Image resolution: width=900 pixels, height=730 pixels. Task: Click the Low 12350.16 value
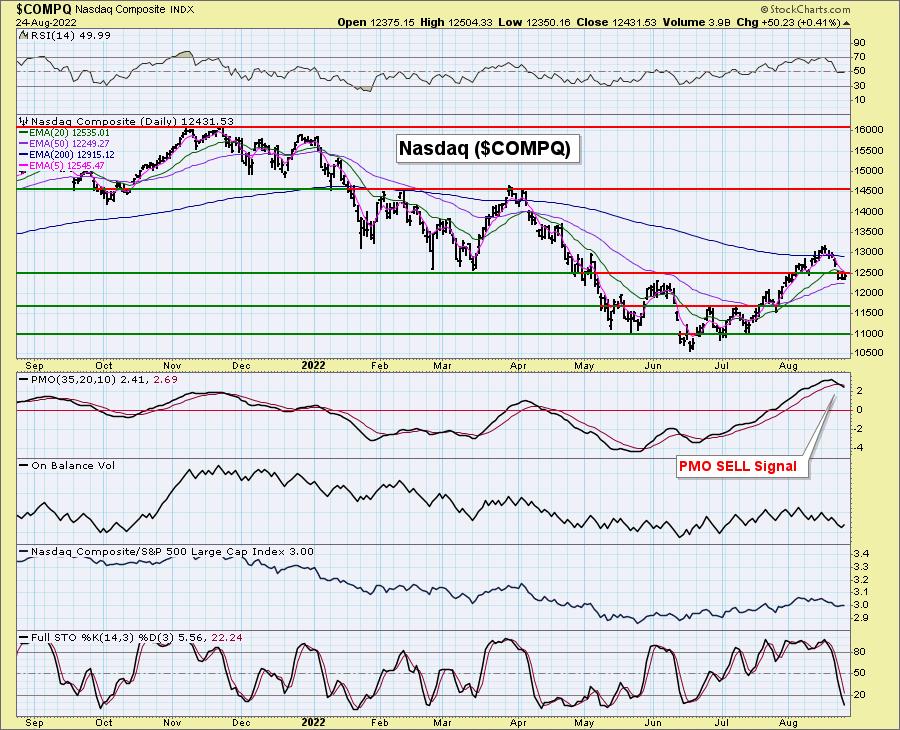(x=534, y=22)
